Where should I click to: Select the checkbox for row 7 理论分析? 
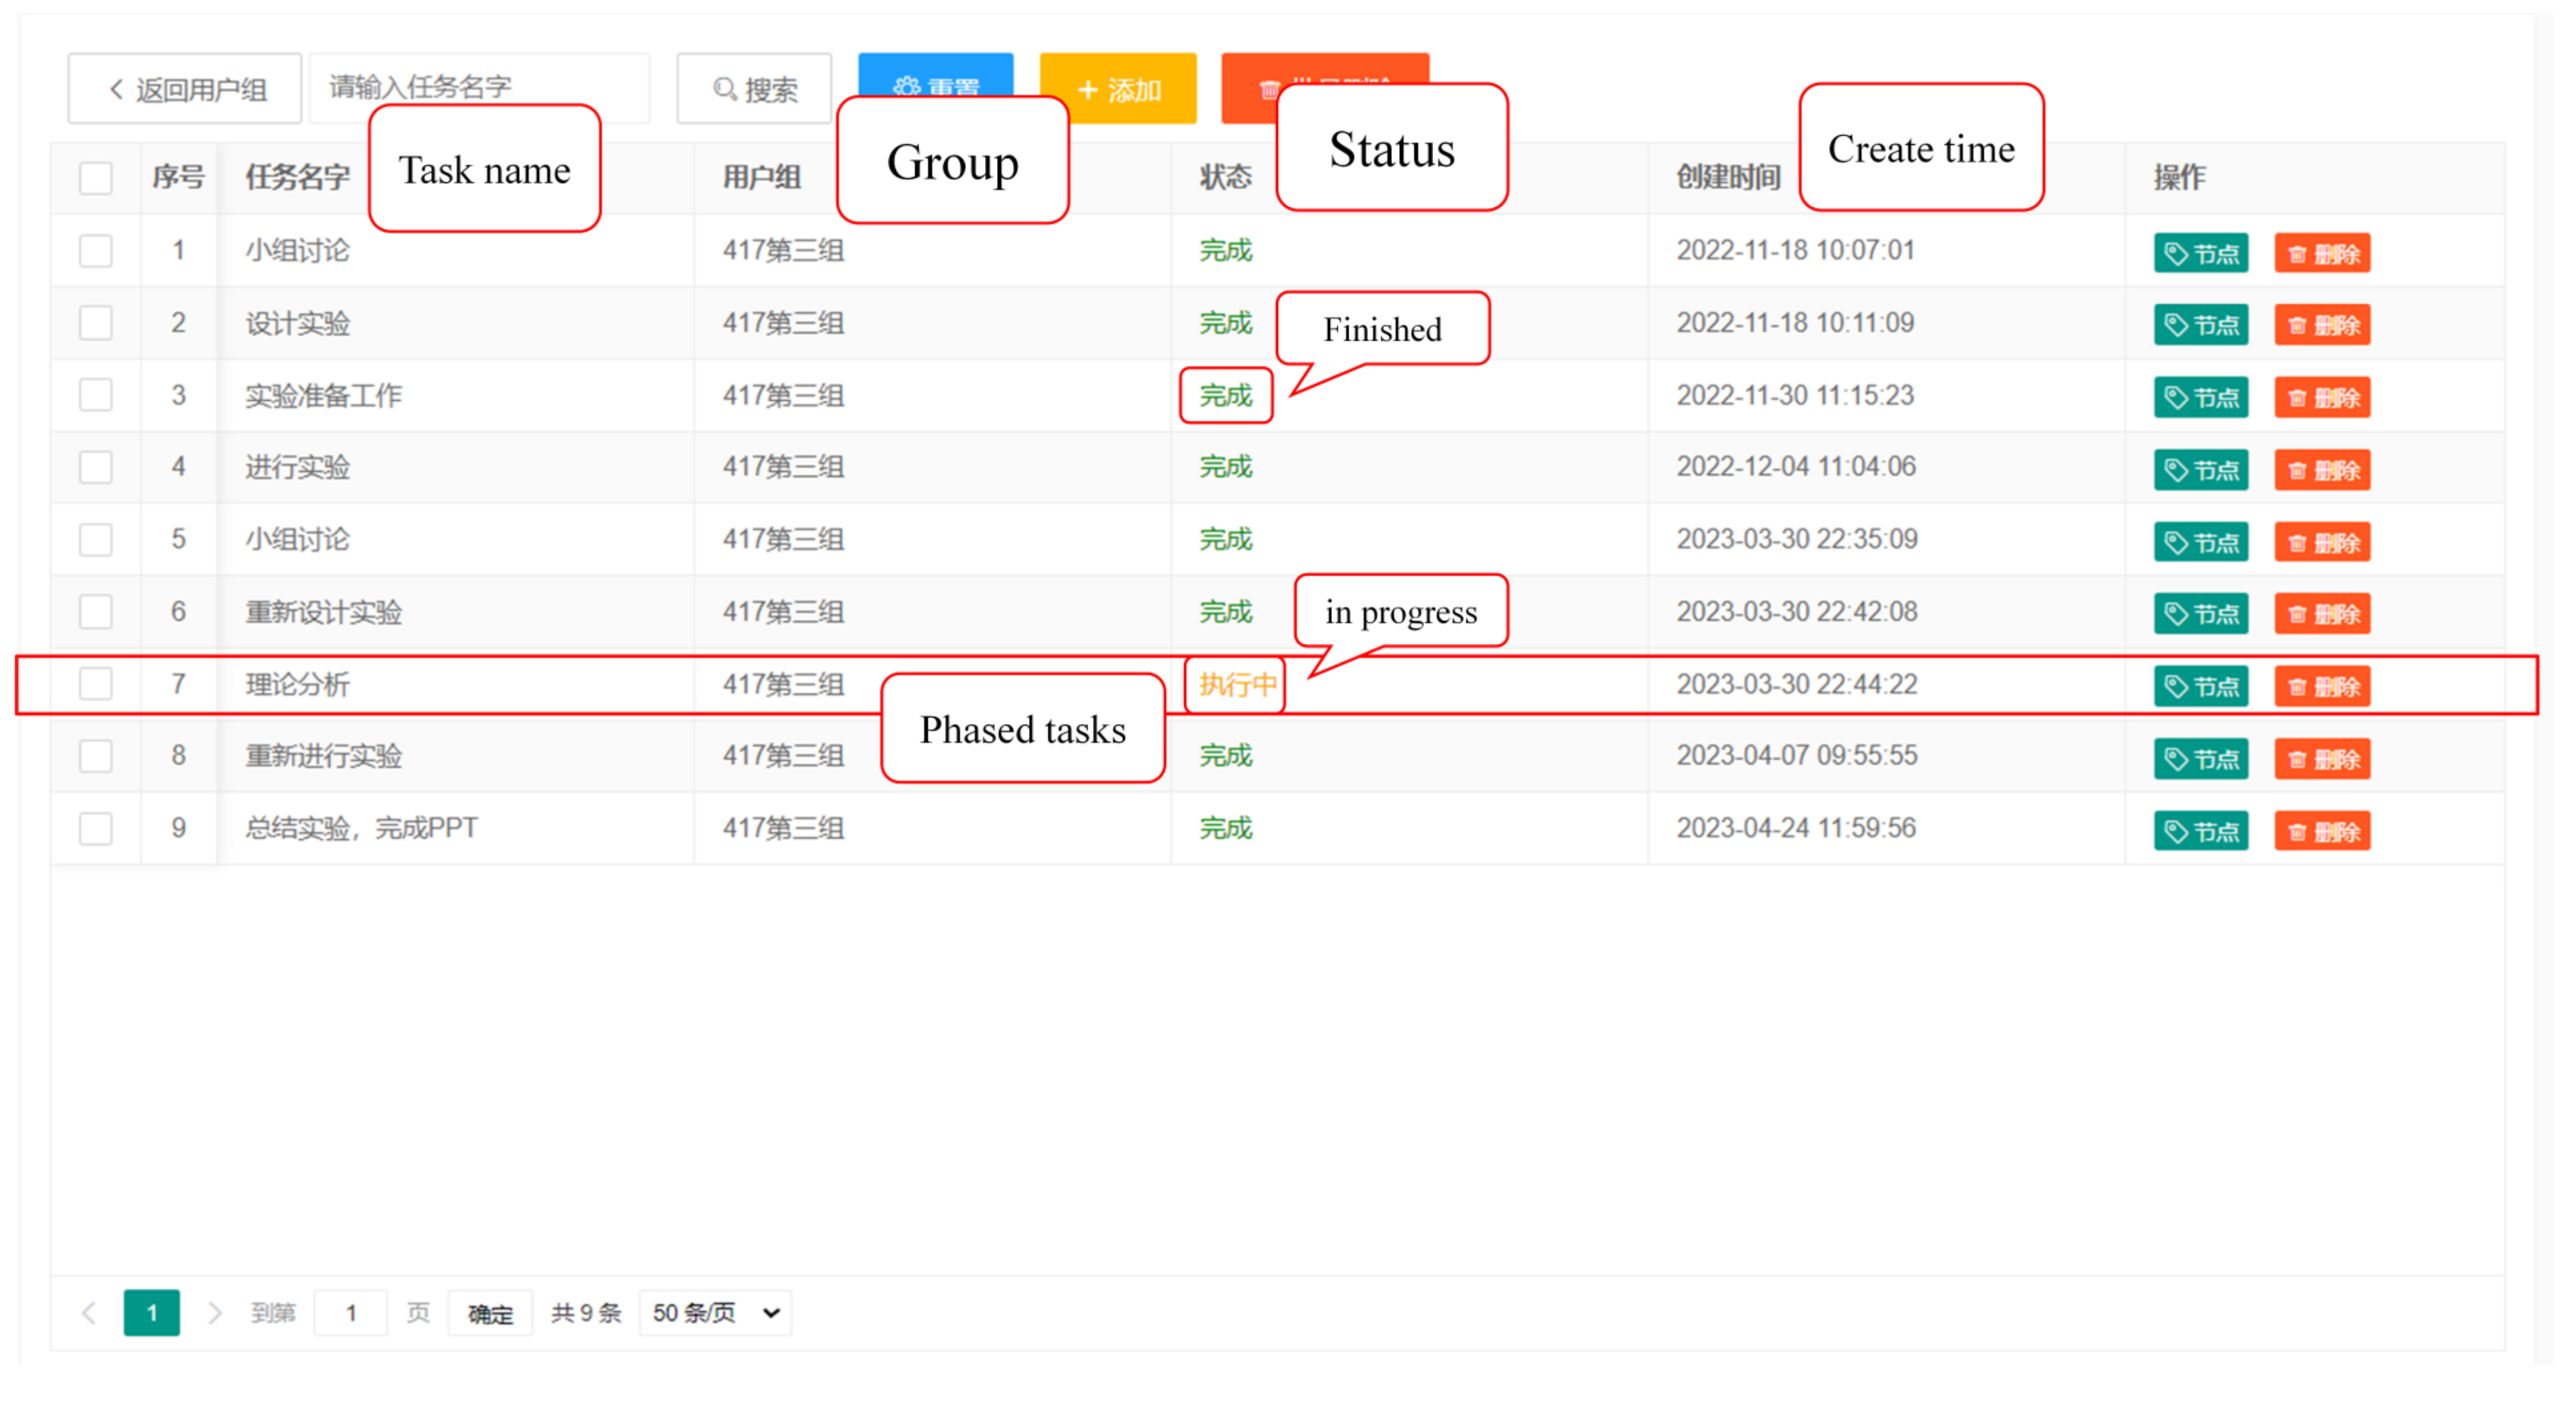[96, 684]
